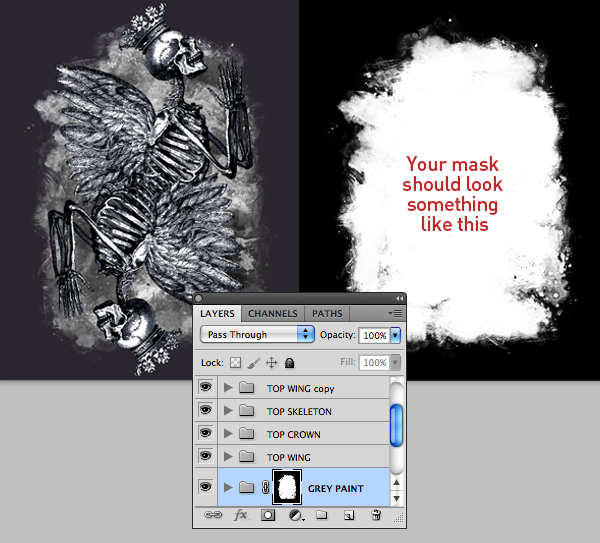Viewport: 600px width, 543px height.
Task: Click the Fill 100% field
Action: [x=375, y=362]
